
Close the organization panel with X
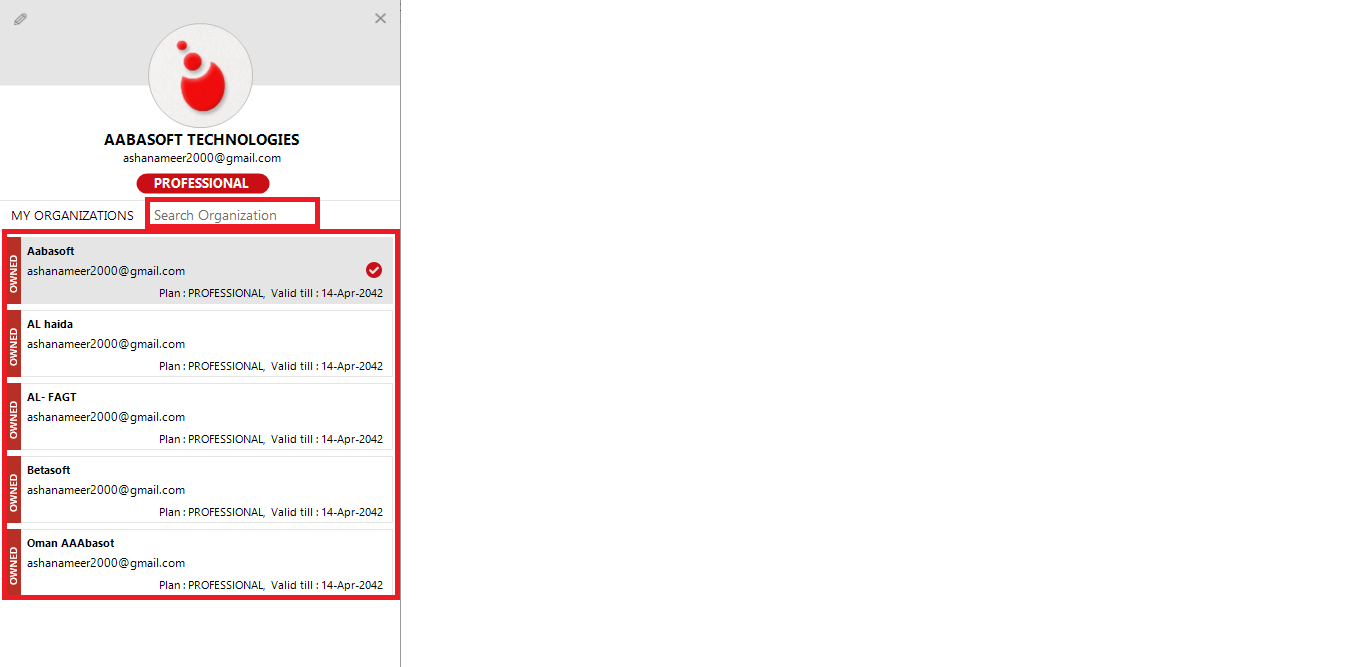pos(380,18)
